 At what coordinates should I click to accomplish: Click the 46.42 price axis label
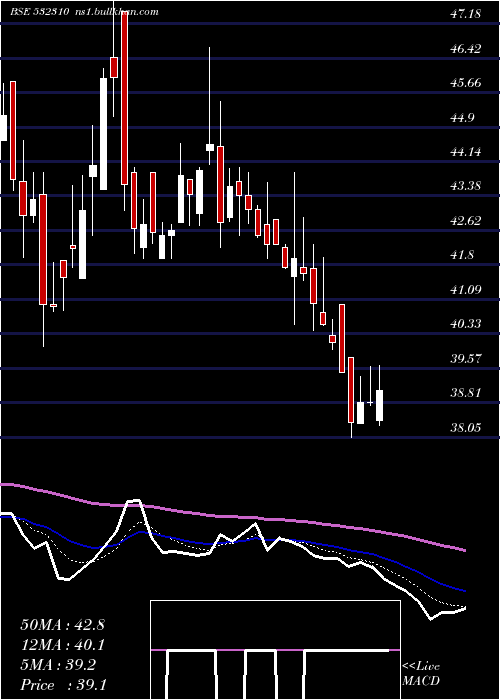pyautogui.click(x=465, y=48)
